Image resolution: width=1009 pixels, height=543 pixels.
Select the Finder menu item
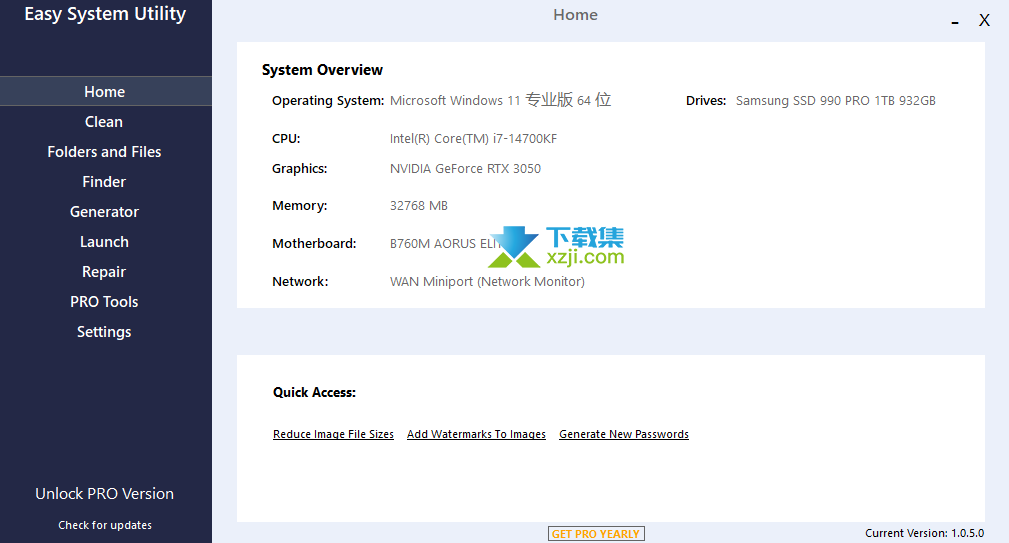point(104,182)
